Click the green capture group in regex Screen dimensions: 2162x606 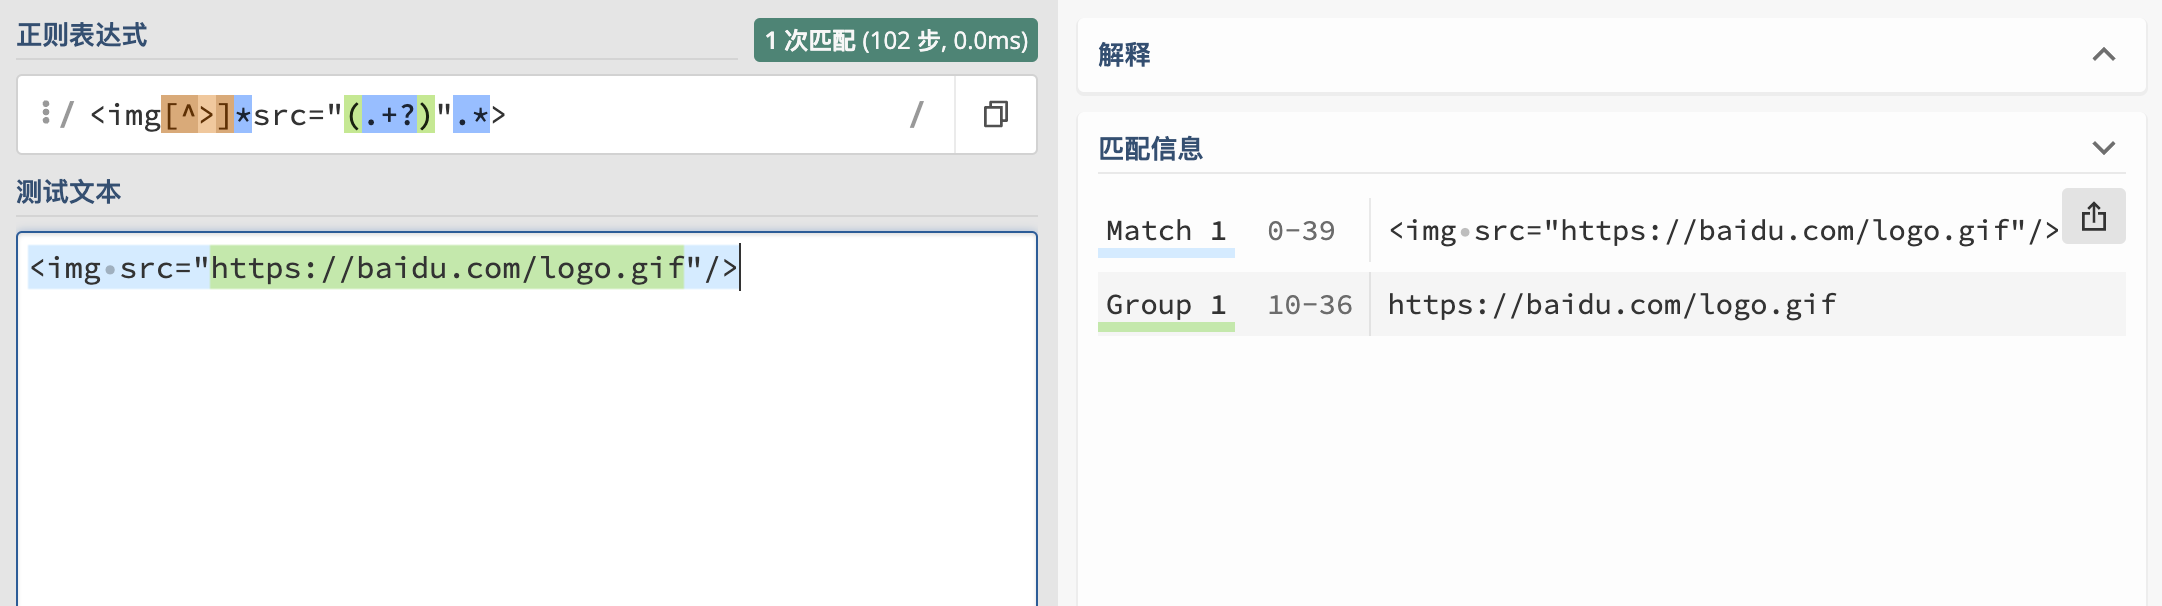click(389, 115)
